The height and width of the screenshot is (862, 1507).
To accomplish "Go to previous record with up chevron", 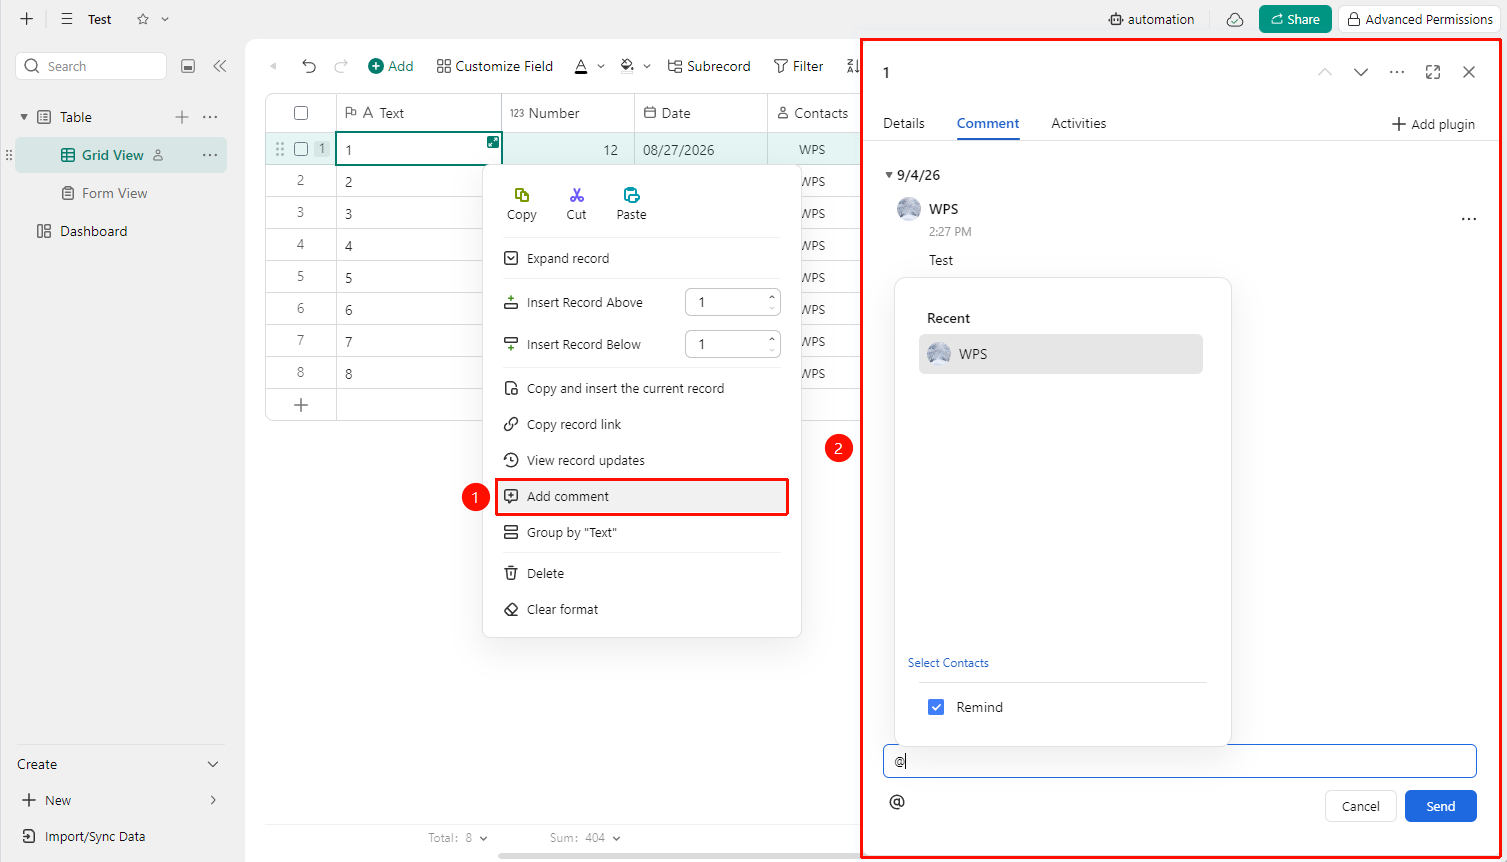I will pos(1325,72).
